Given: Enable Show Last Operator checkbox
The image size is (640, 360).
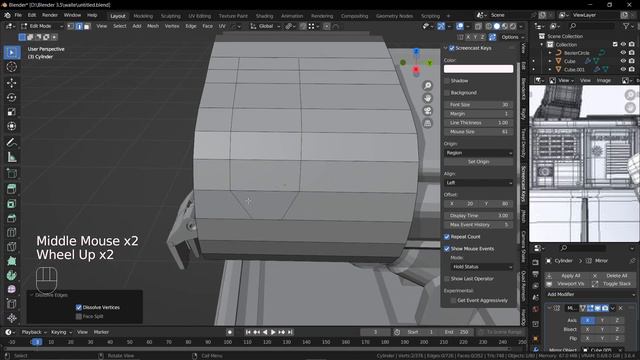Looking at the screenshot, I should 447,279.
